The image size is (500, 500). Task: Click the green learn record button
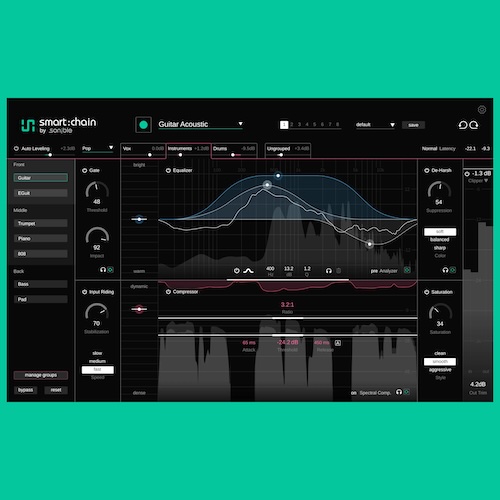pyautogui.click(x=143, y=125)
